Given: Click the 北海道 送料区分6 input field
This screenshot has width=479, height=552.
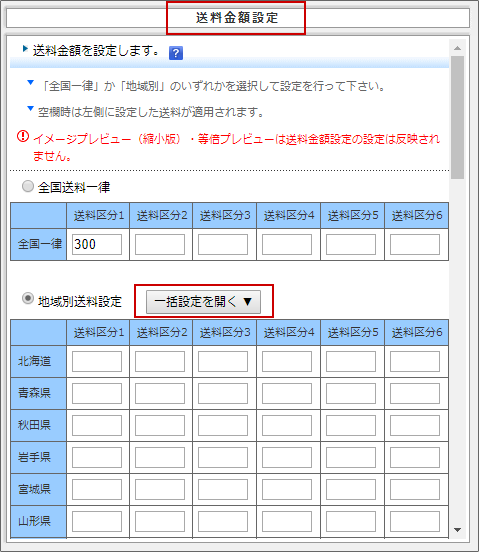Looking at the screenshot, I should (x=415, y=362).
